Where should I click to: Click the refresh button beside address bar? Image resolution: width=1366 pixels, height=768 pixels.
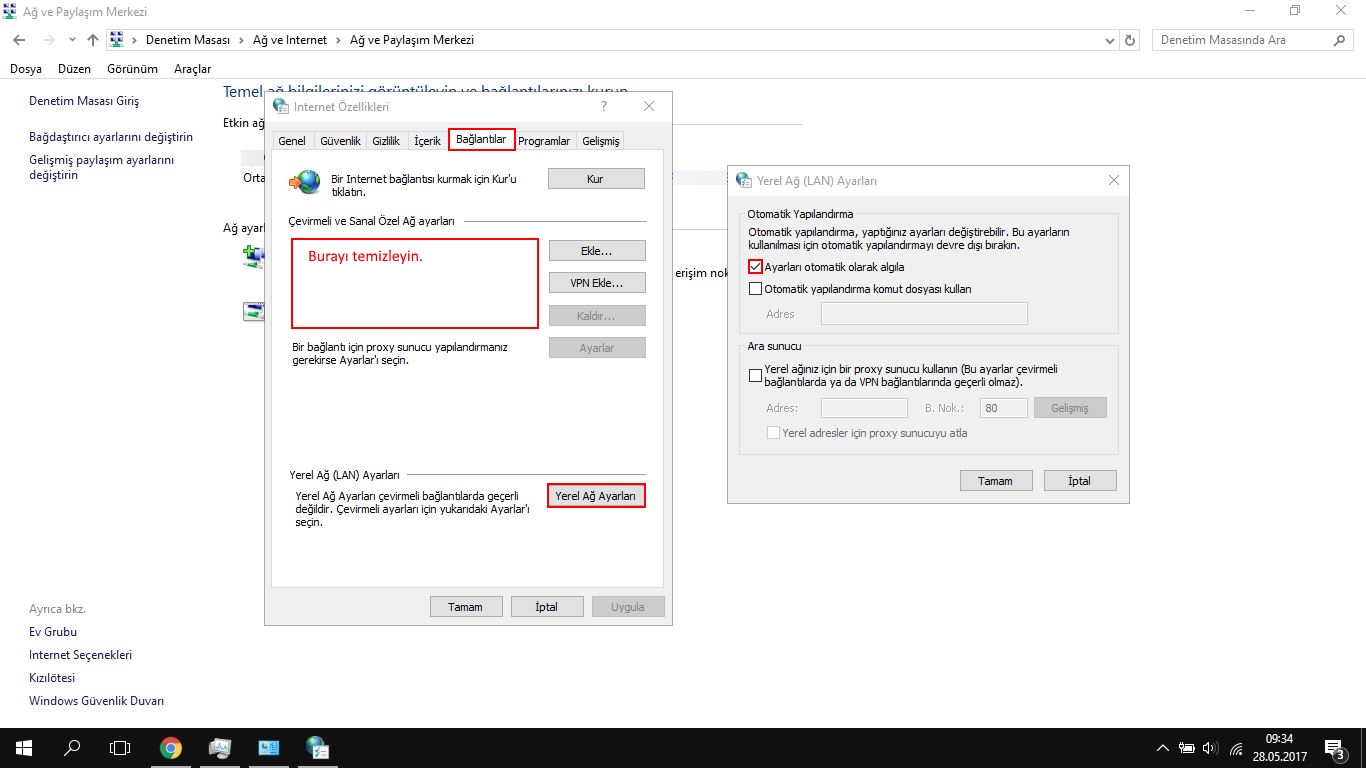[x=1131, y=40]
